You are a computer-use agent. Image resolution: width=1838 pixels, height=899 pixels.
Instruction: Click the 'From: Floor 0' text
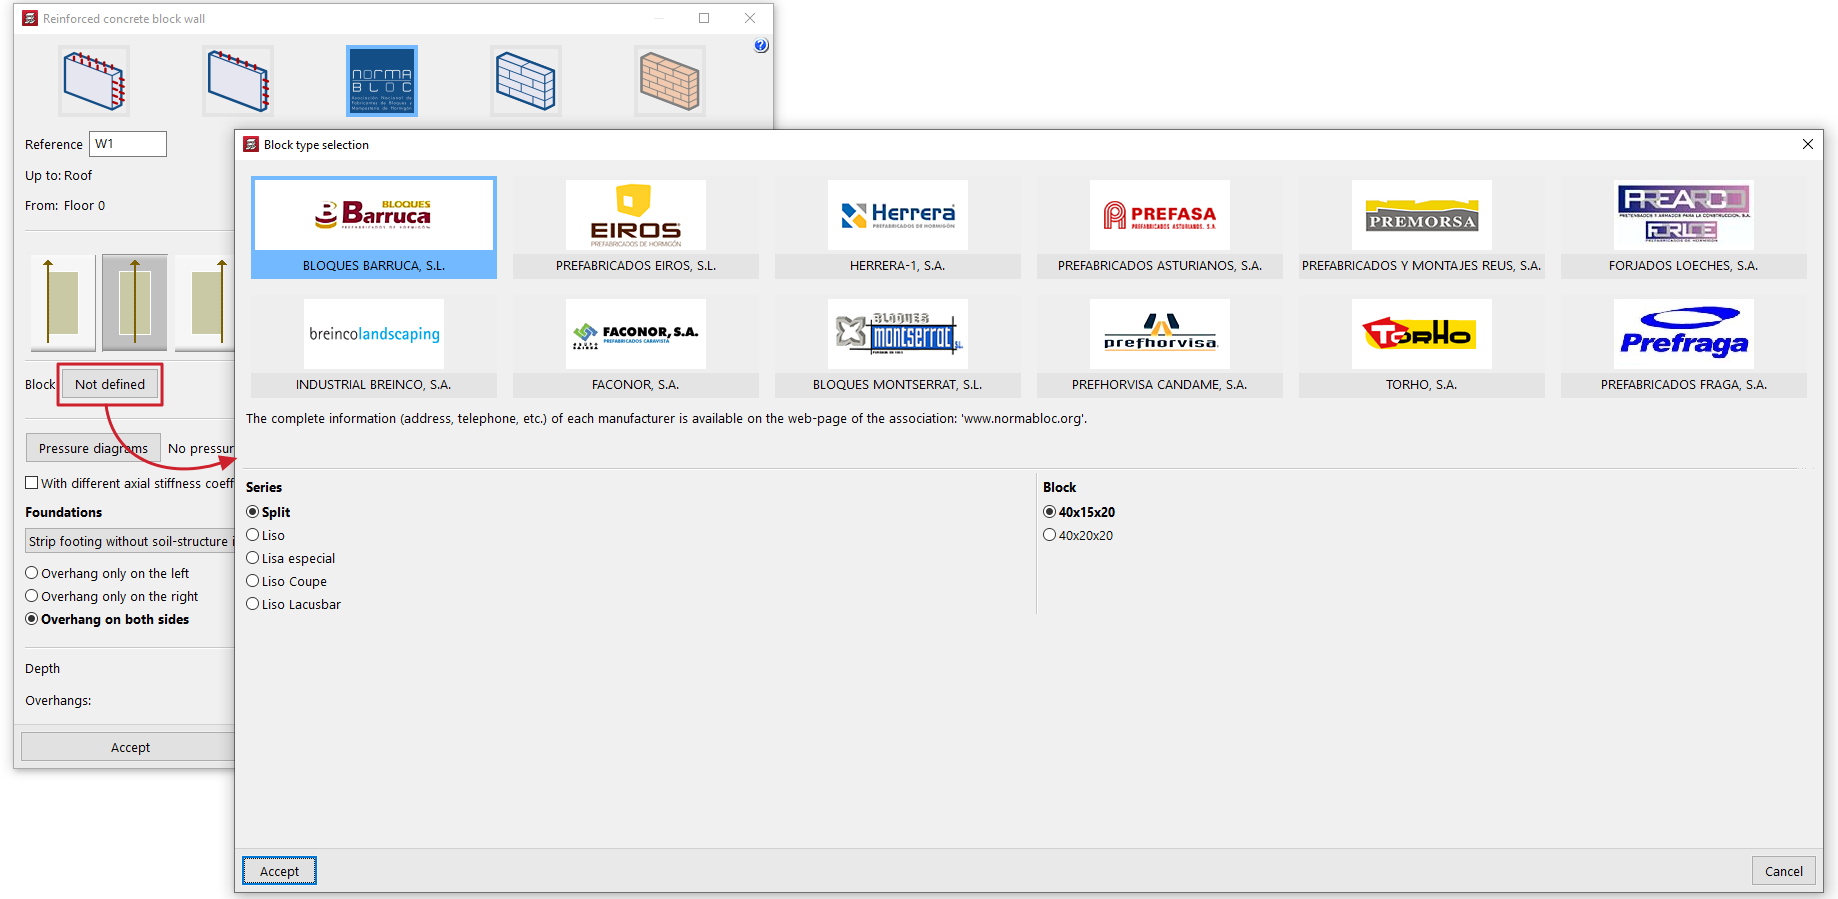(x=65, y=206)
